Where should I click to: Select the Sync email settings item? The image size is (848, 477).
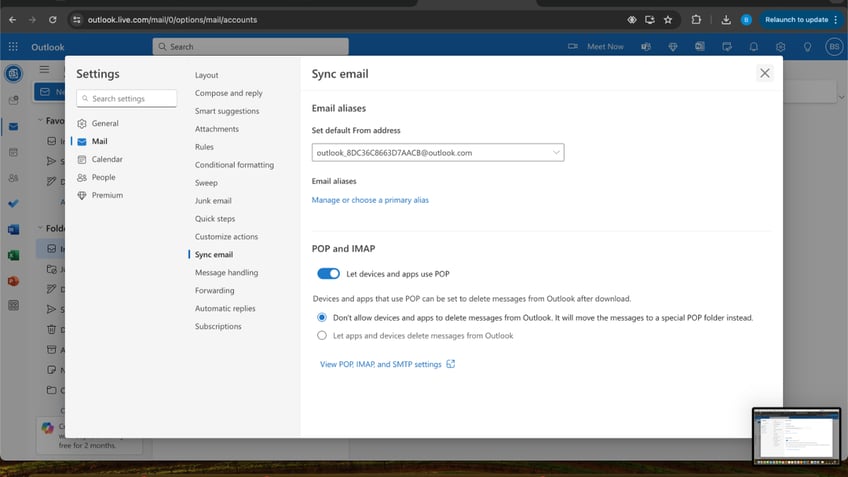click(214, 254)
